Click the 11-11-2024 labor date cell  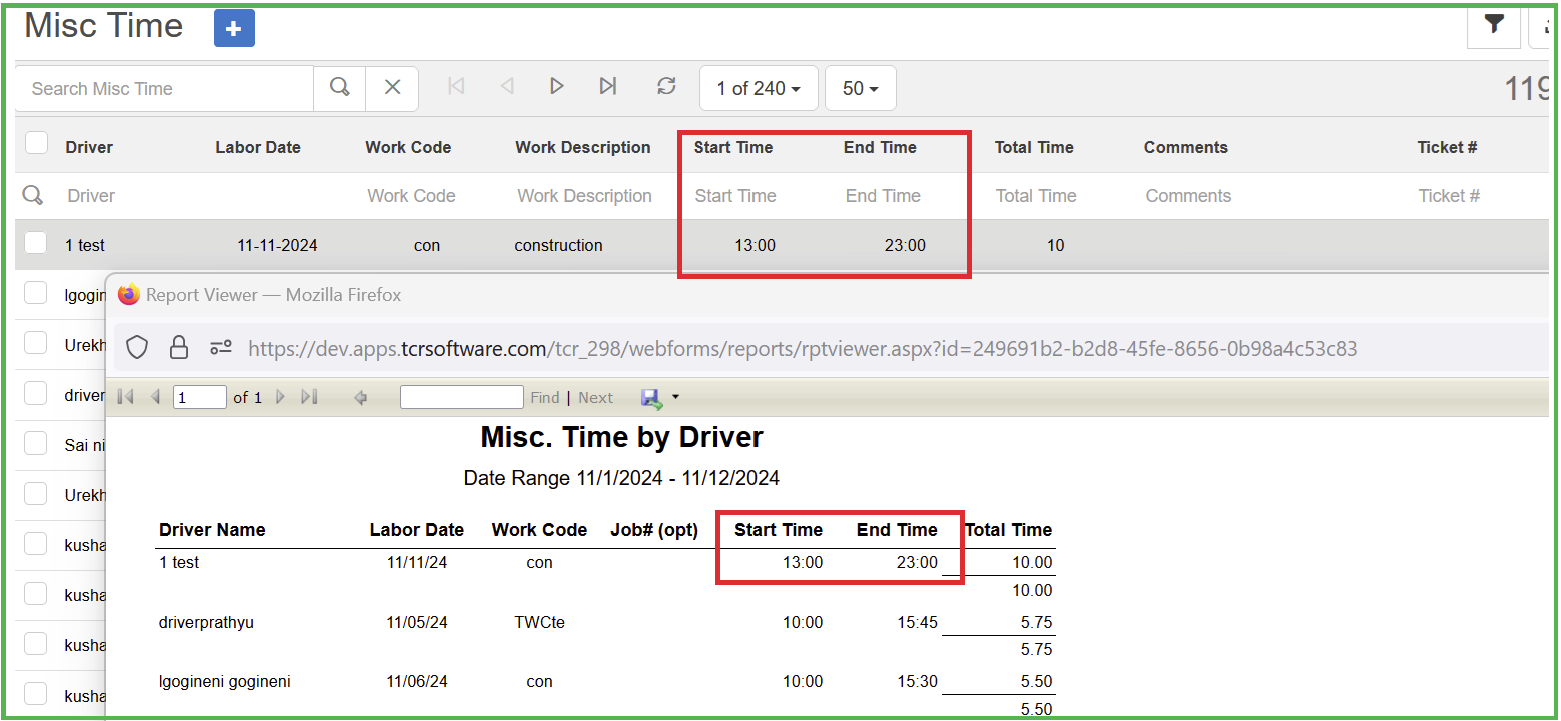[278, 245]
